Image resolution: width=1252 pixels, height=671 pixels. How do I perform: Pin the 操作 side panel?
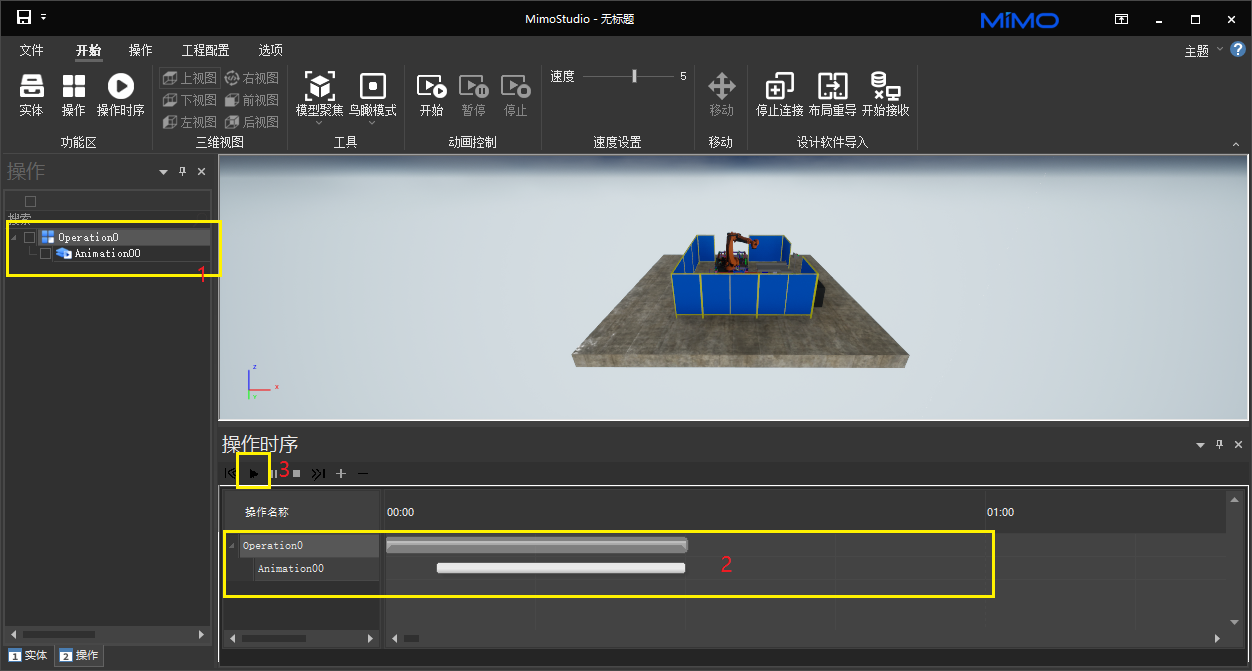(x=182, y=172)
